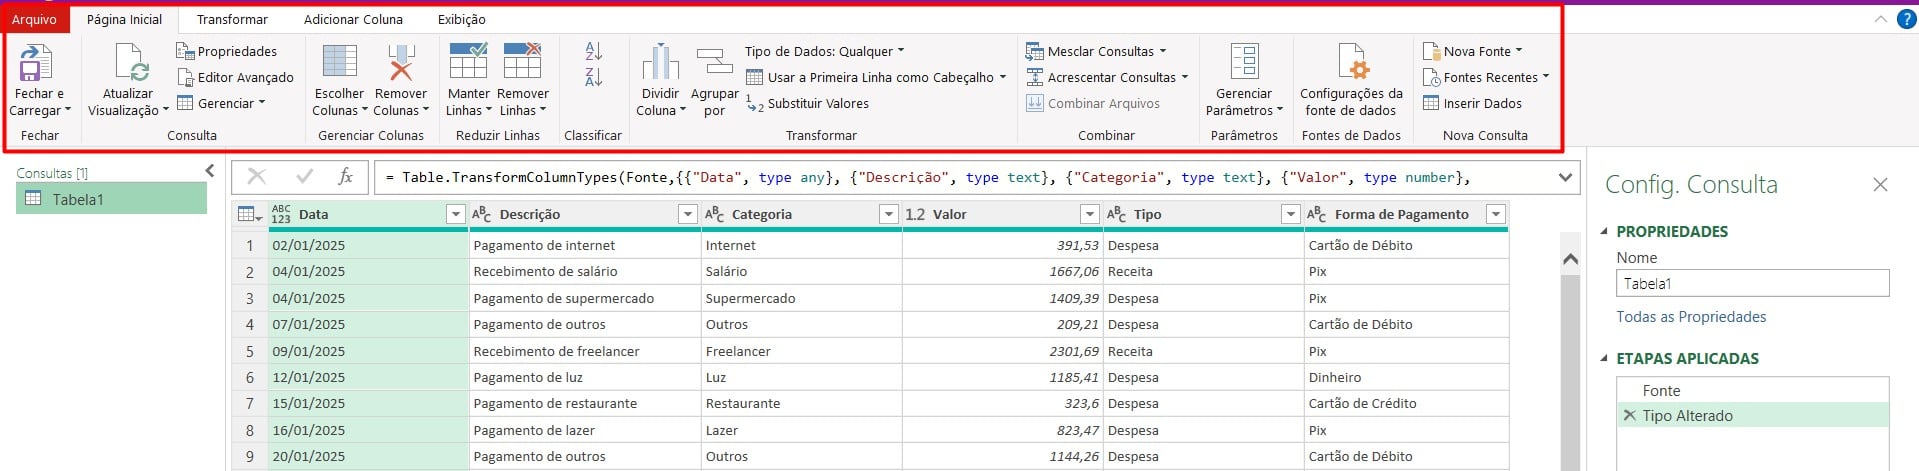Open the Fontes Recentes dropdown
1919x471 pixels.
[1485, 77]
